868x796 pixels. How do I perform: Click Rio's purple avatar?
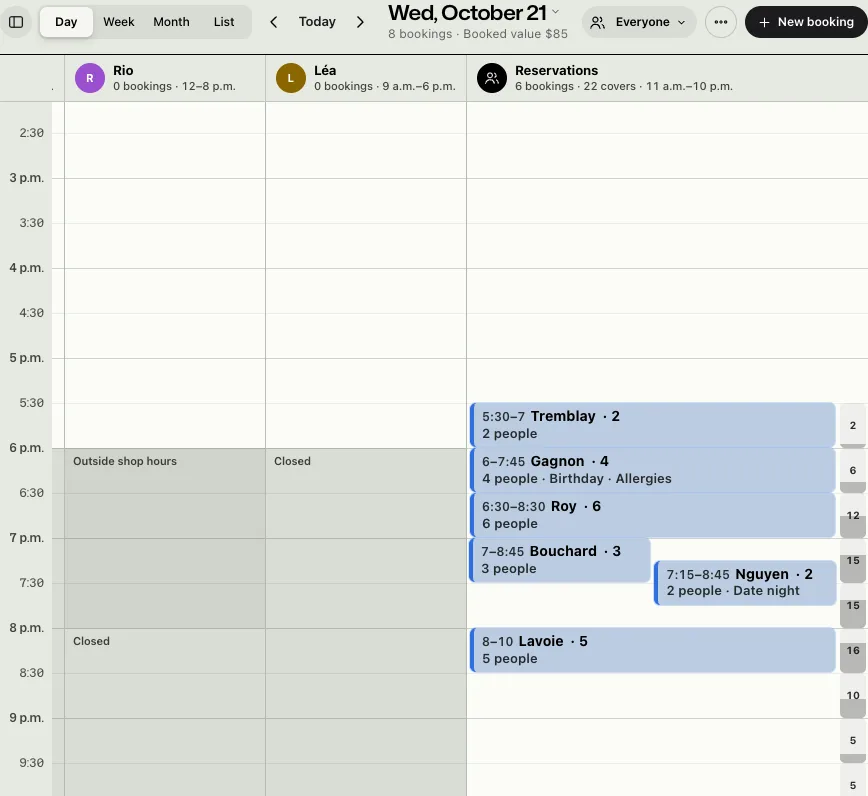(x=90, y=78)
